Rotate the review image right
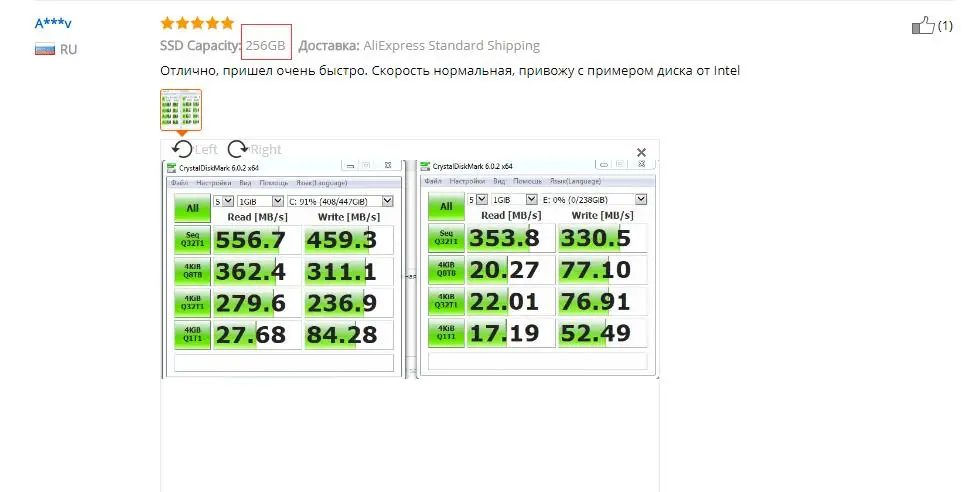Viewport: 970px width, 492px height. [x=238, y=149]
